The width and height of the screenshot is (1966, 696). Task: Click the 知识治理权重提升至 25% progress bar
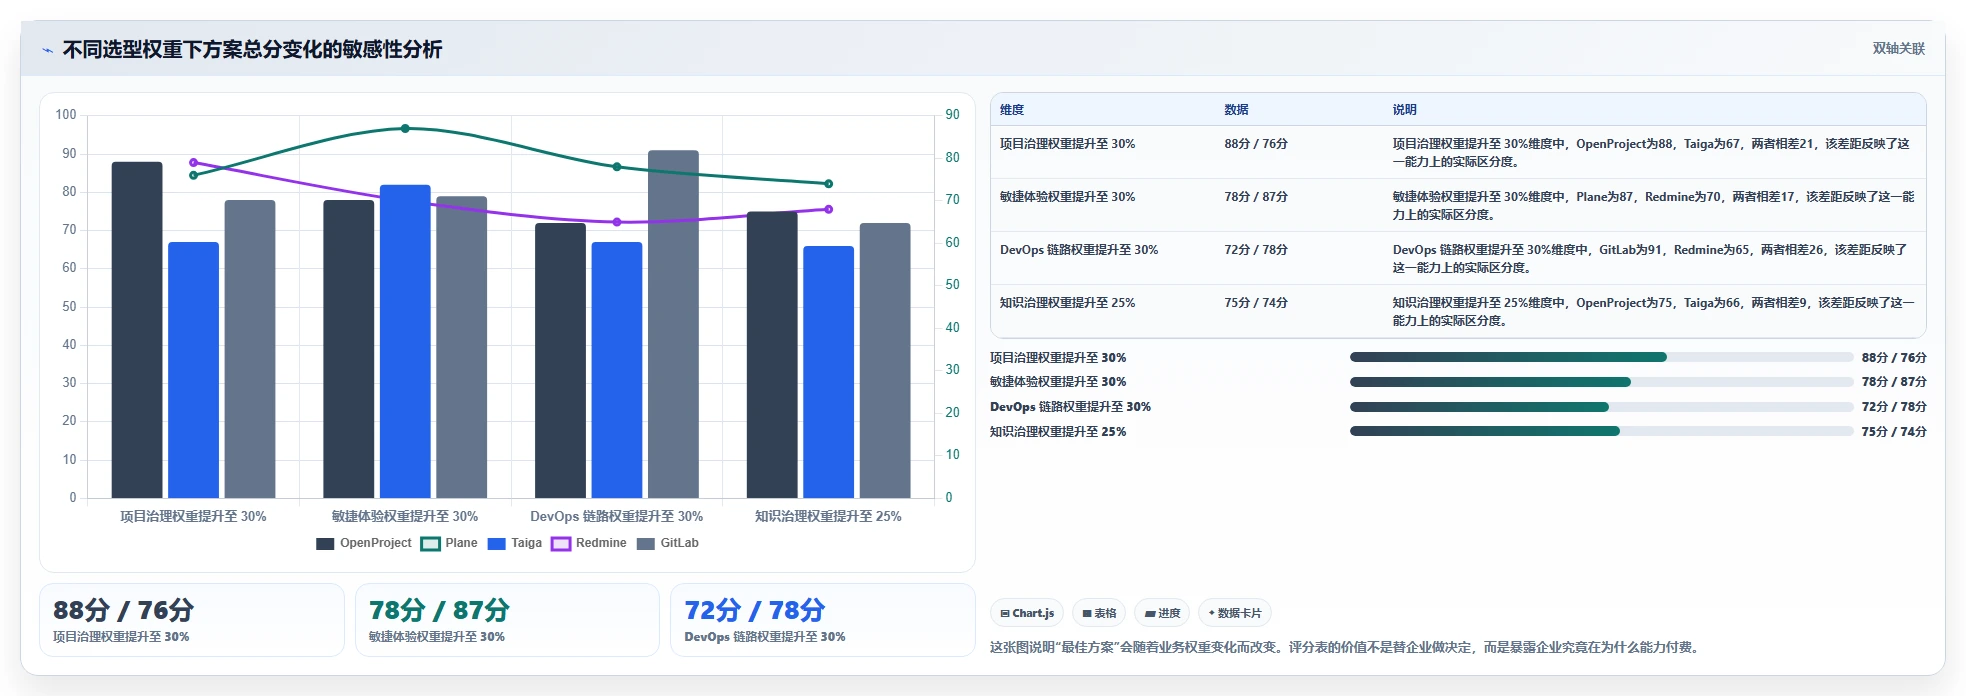click(1601, 431)
